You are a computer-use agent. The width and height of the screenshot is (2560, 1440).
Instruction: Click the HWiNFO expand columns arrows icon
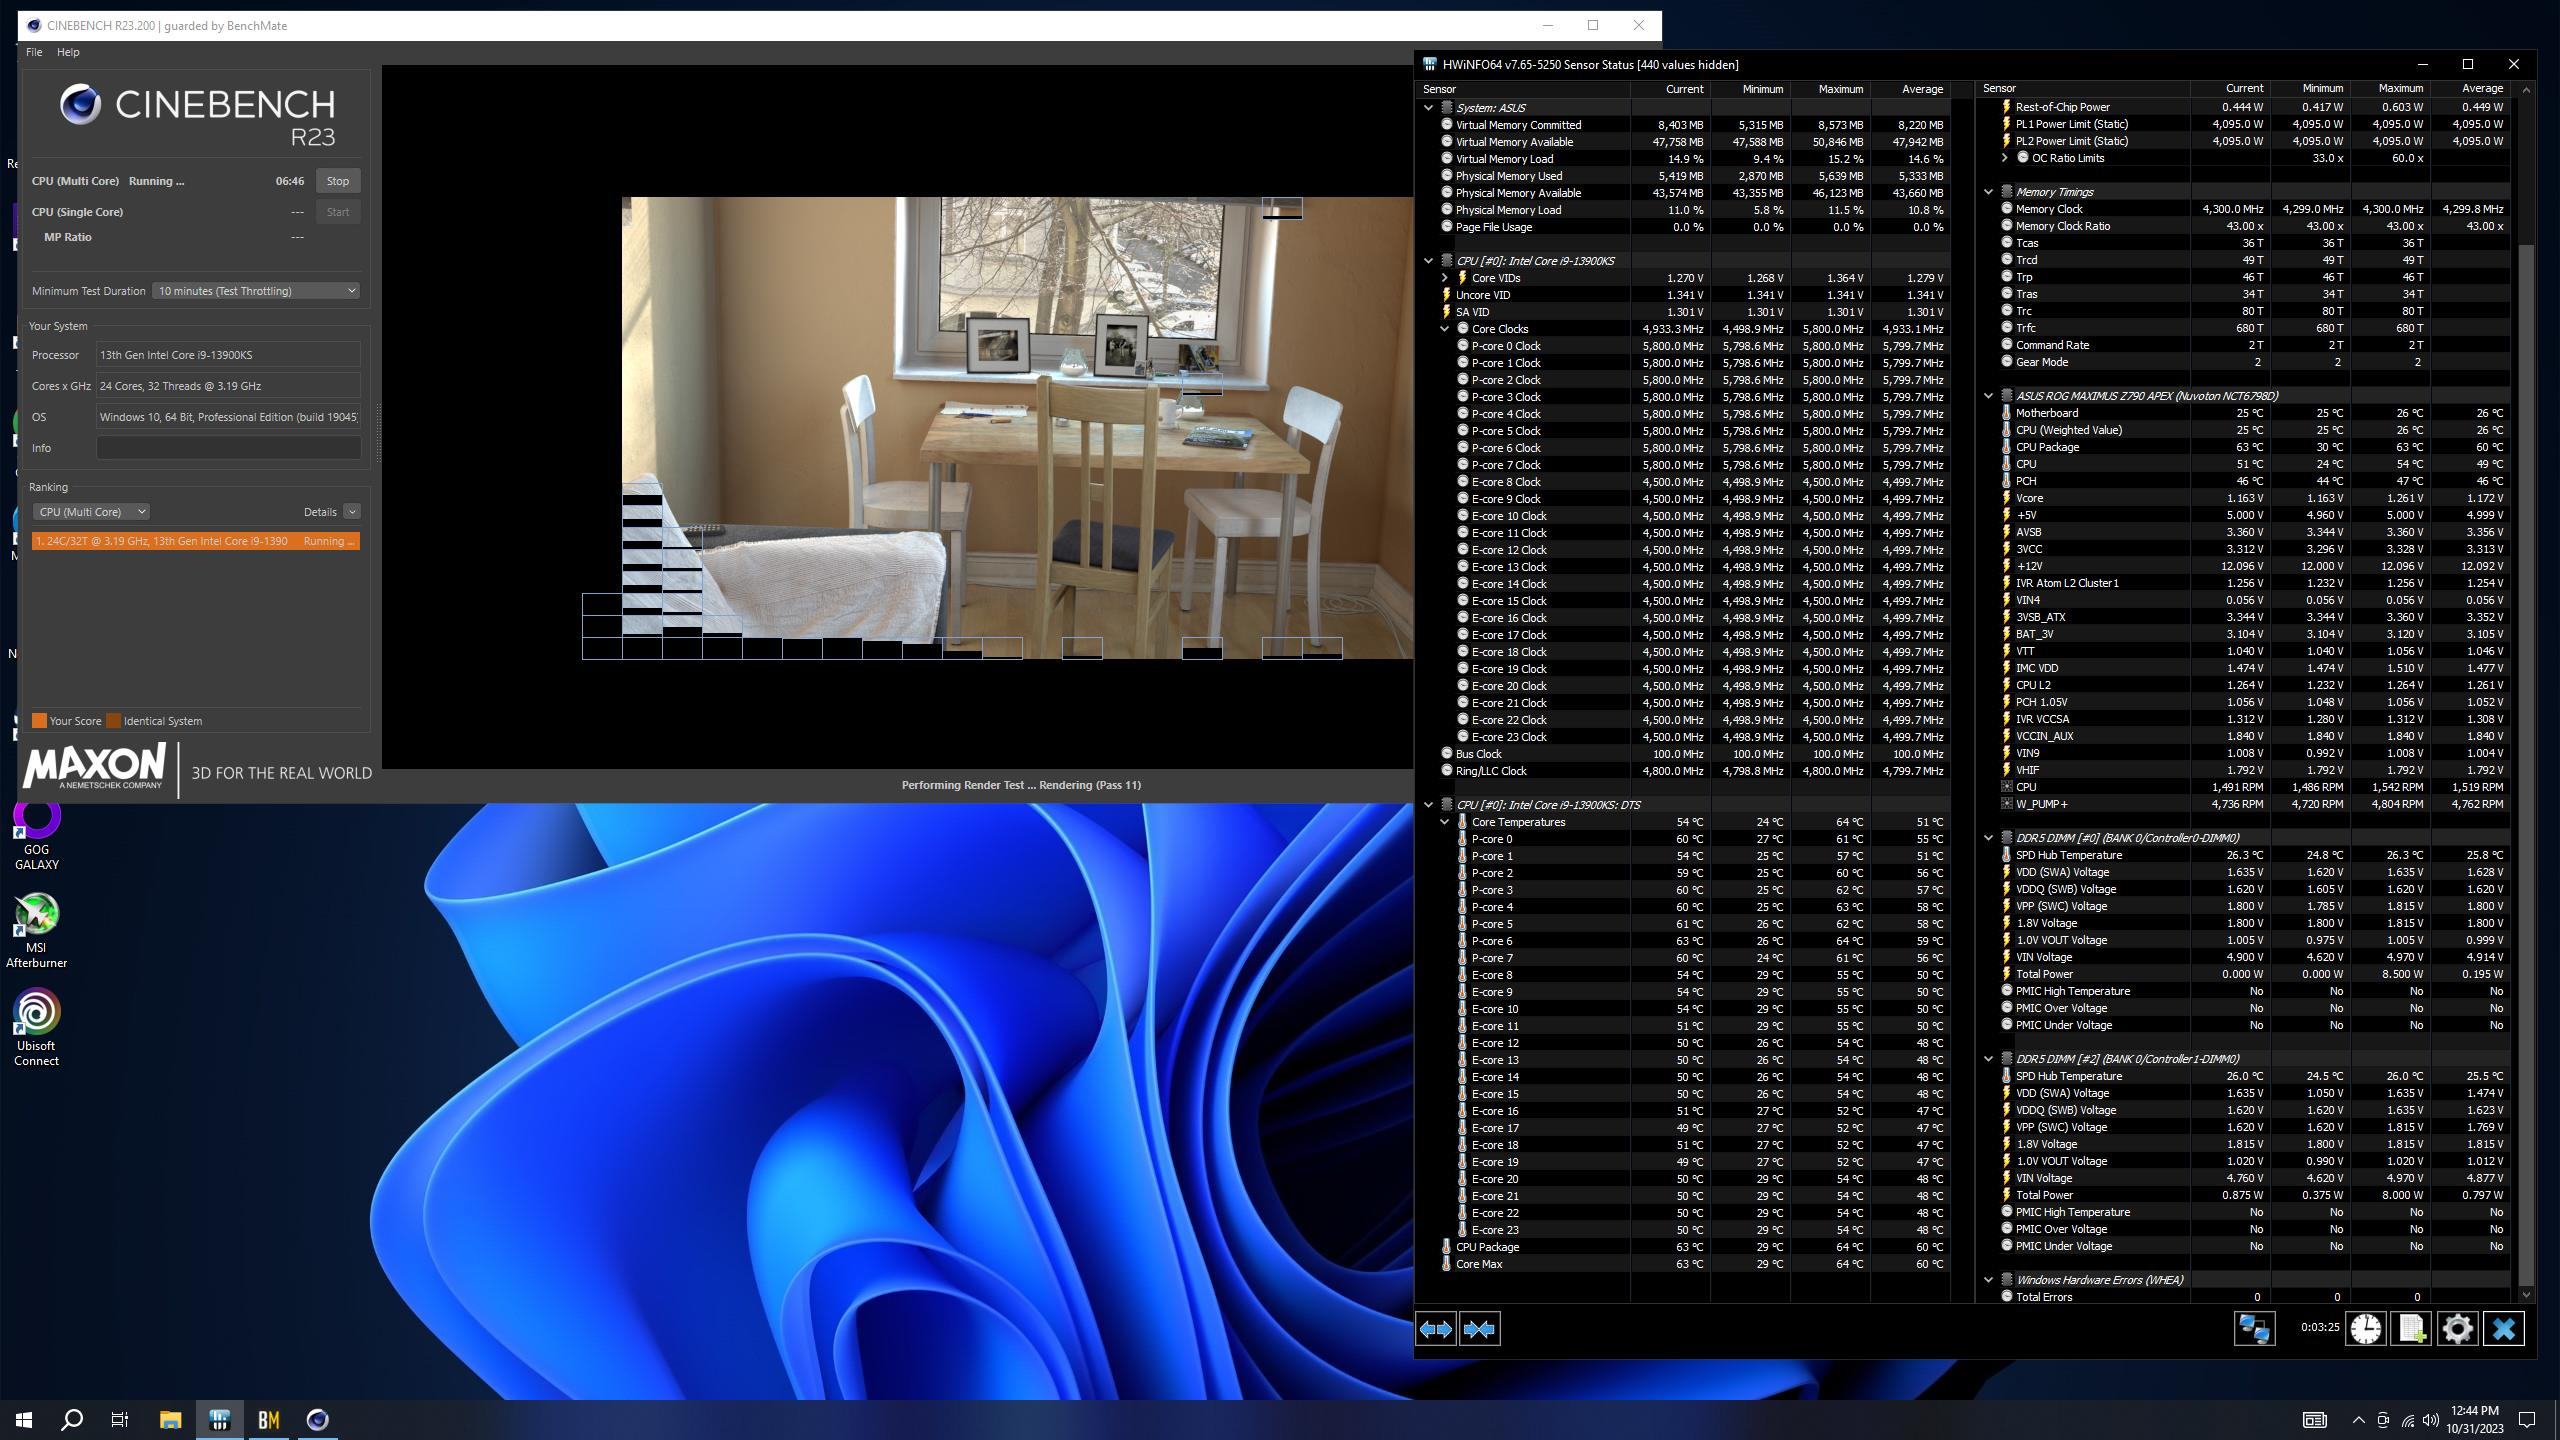point(1436,1329)
